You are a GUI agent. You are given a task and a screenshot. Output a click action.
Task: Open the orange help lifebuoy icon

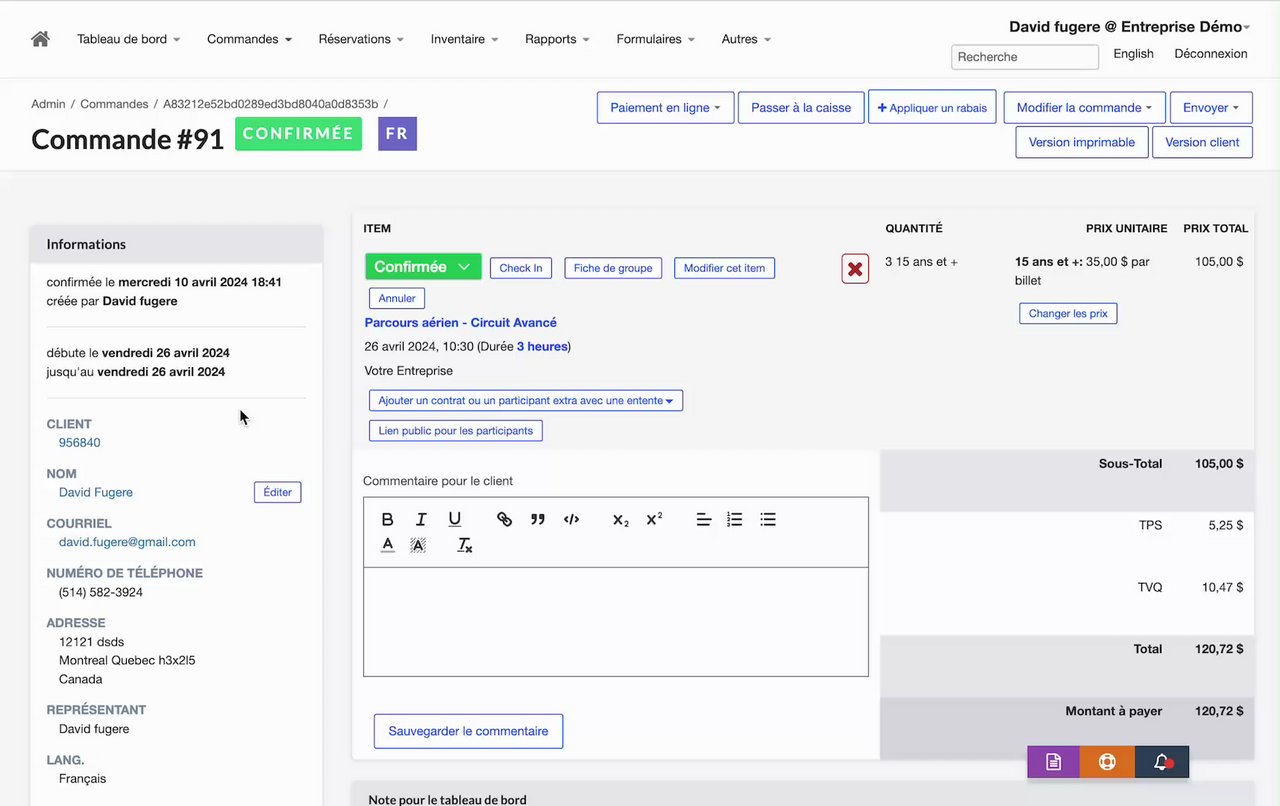tap(1107, 762)
